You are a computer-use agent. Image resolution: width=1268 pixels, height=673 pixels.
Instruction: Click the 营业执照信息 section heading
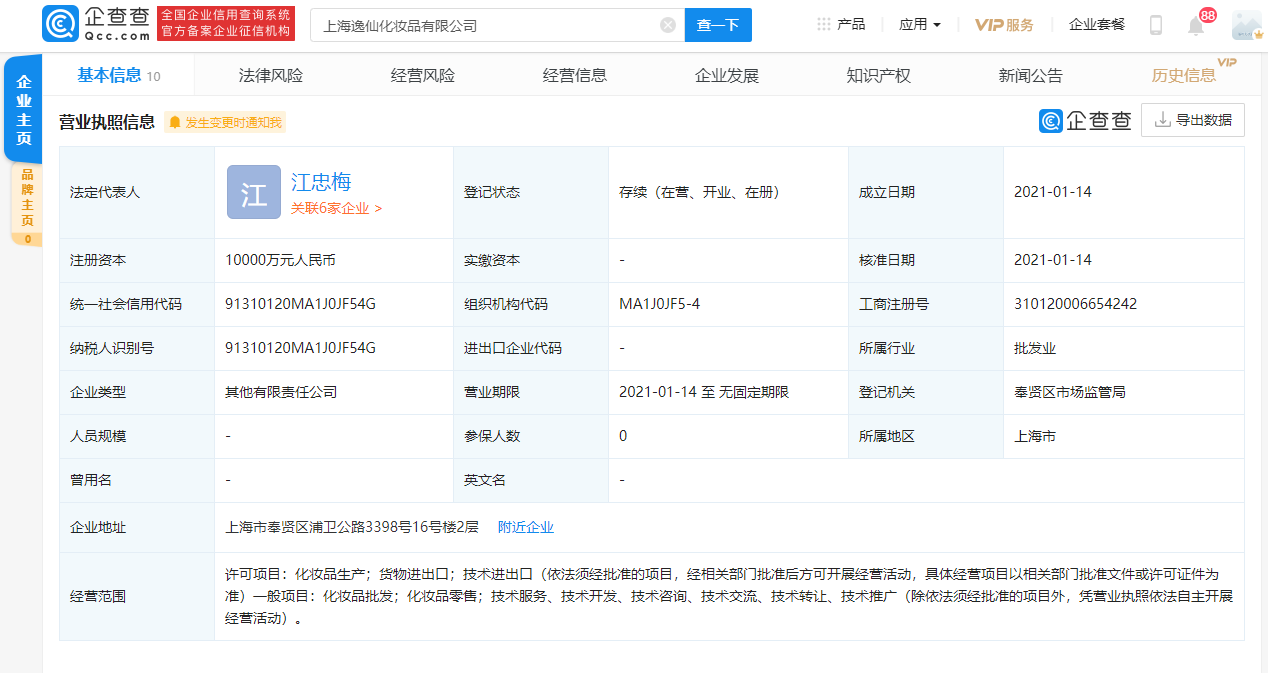[107, 122]
